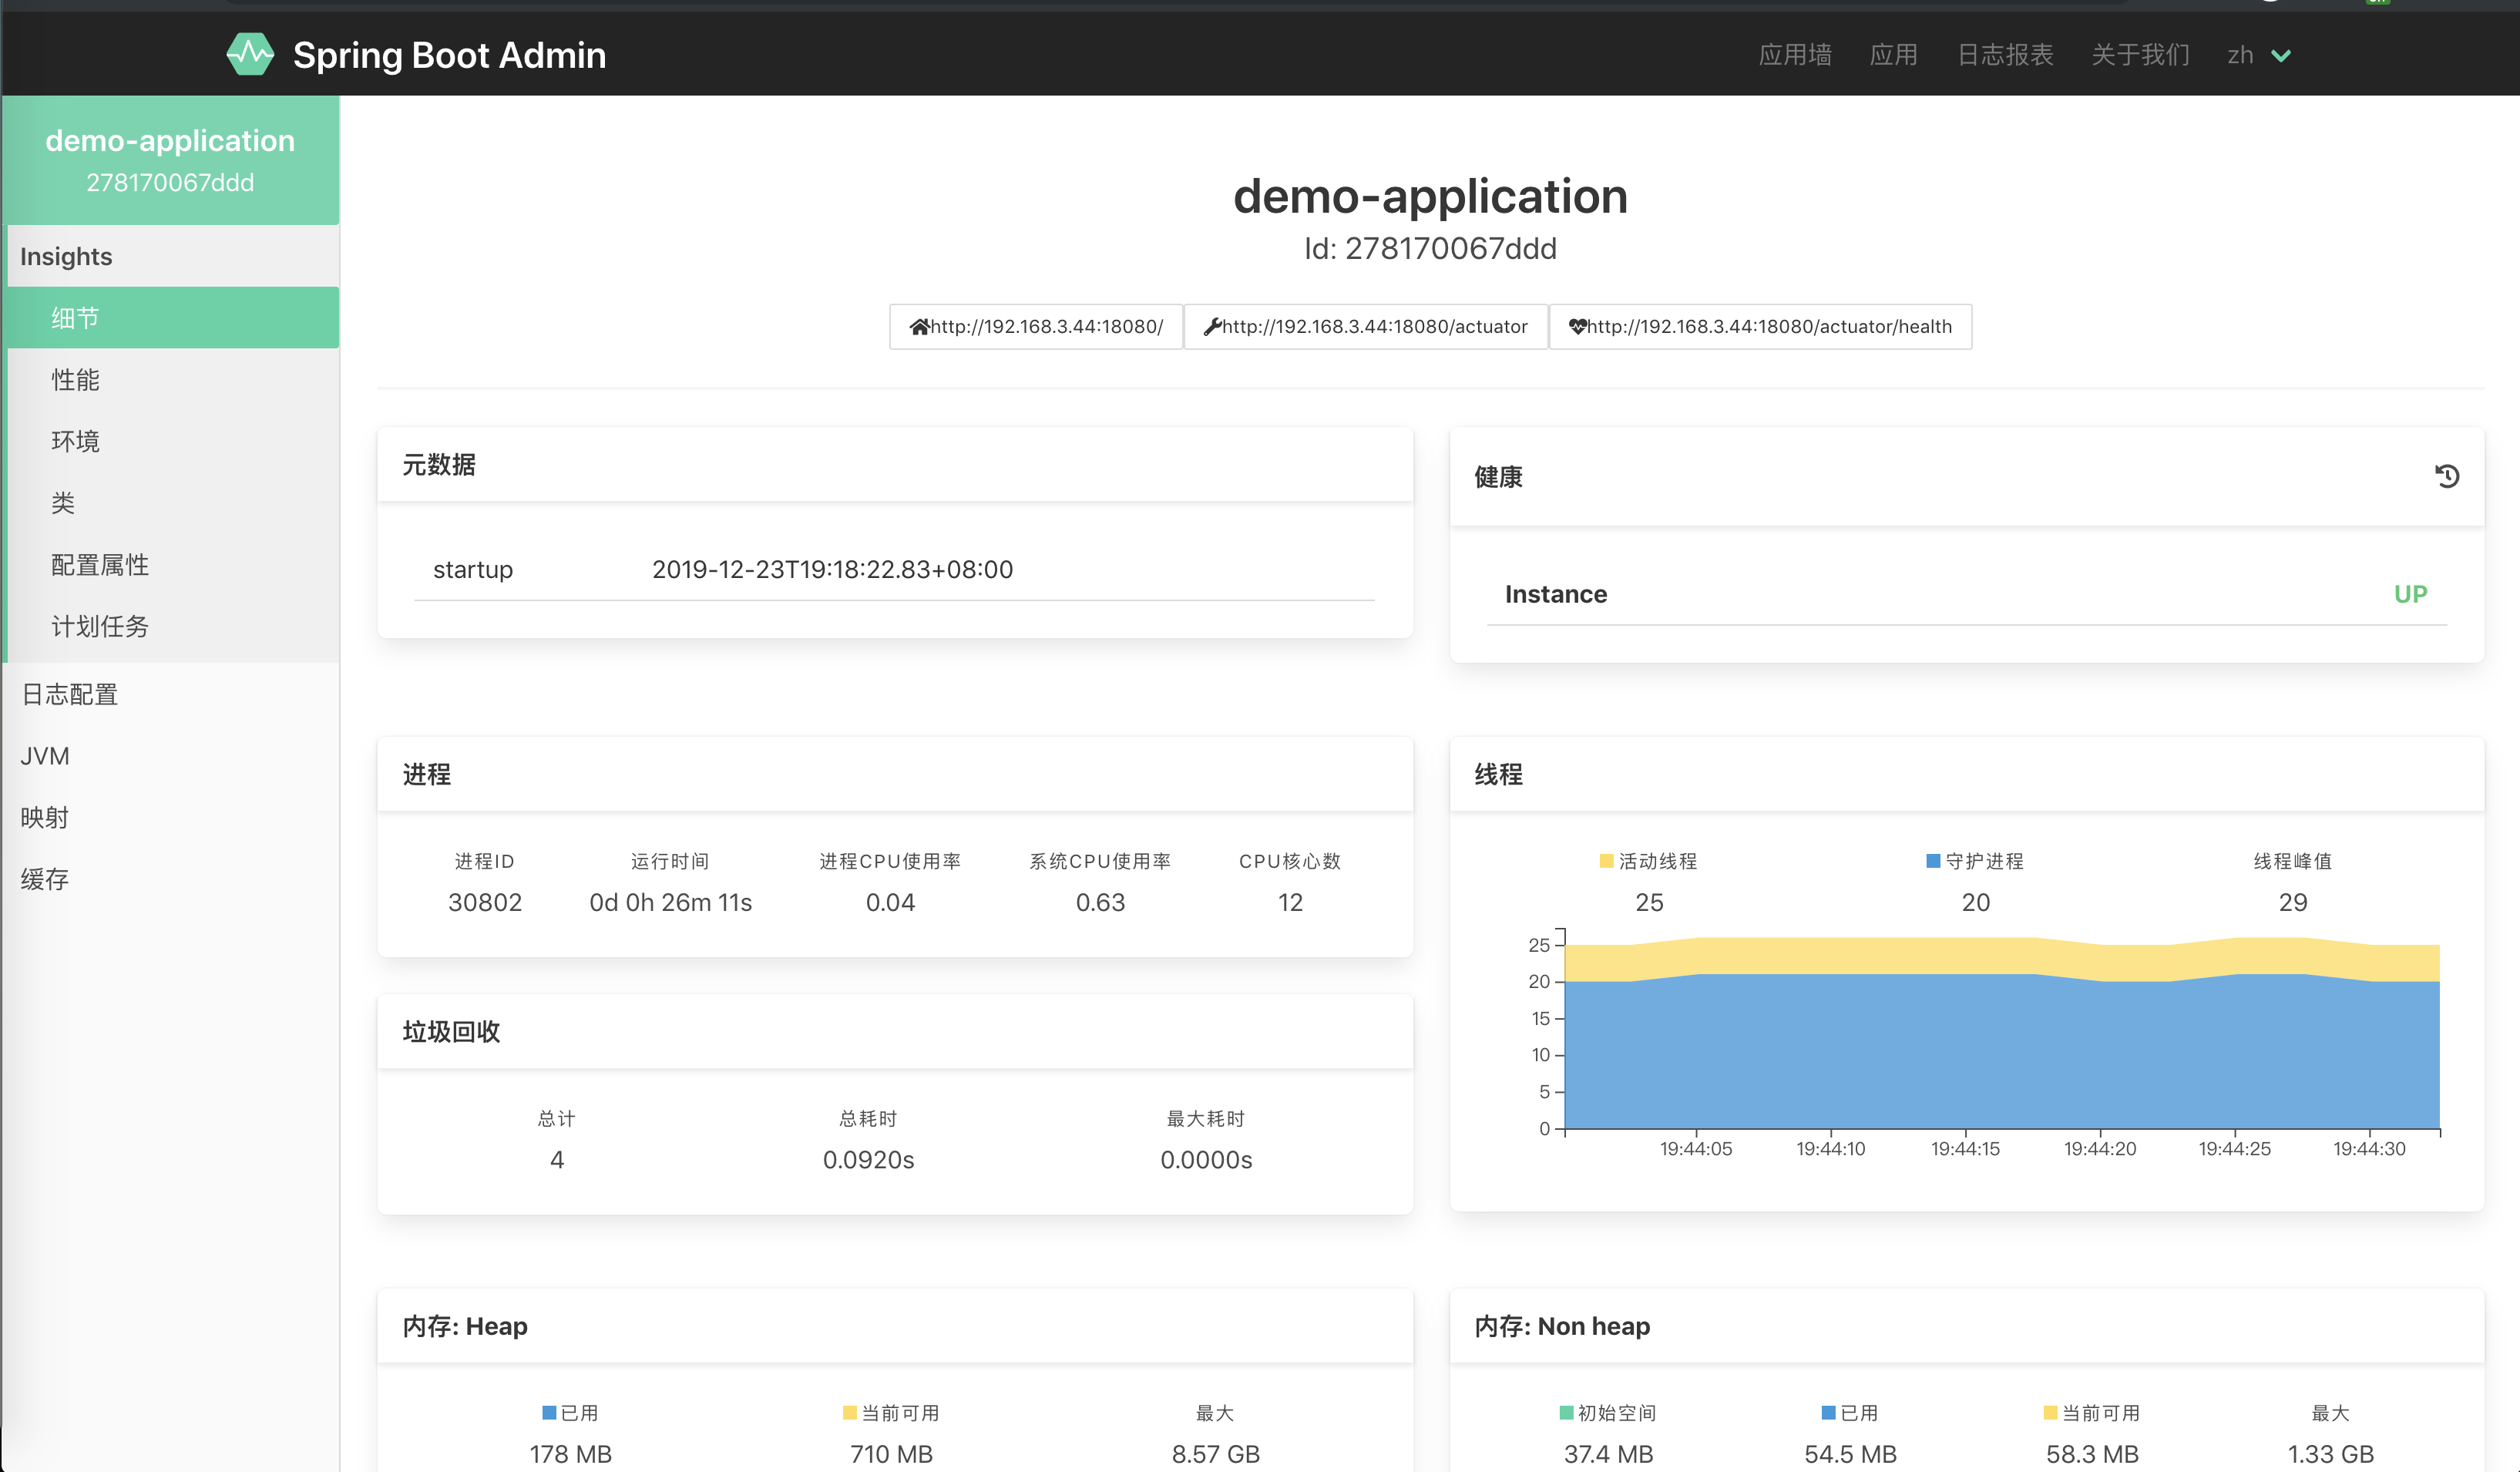The width and height of the screenshot is (2520, 1472).
Task: Open 日志配置 sidebar item
Action: [70, 694]
